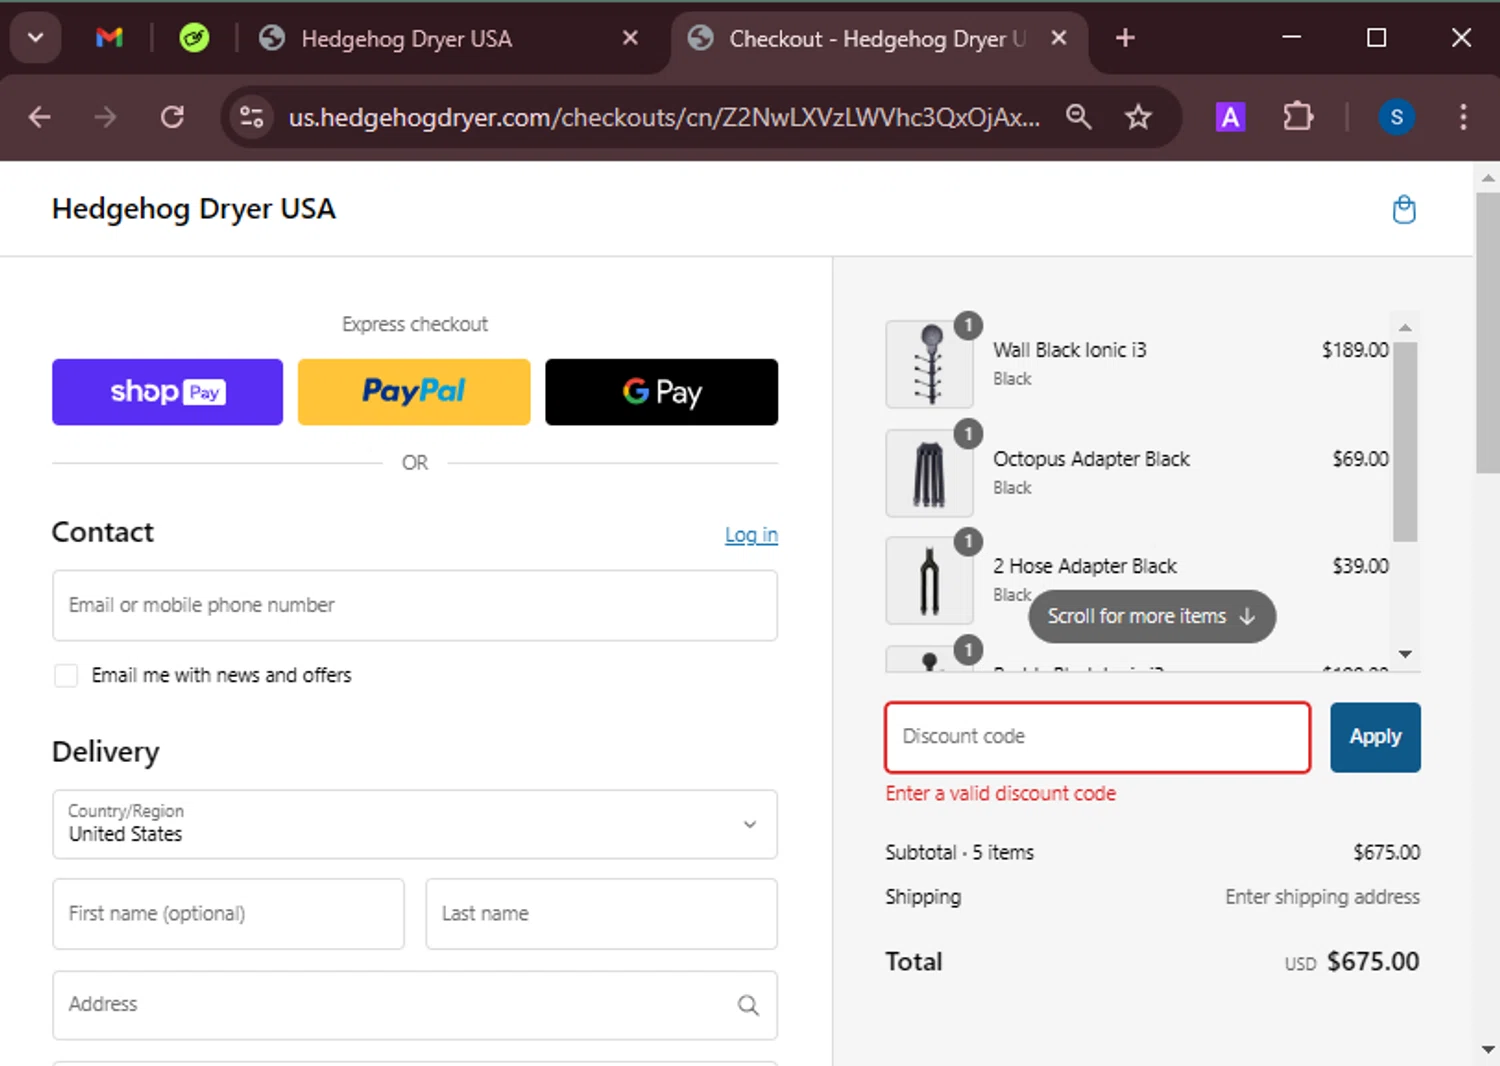Focus the First name (optional) field
The image size is (1500, 1066).
(x=228, y=914)
